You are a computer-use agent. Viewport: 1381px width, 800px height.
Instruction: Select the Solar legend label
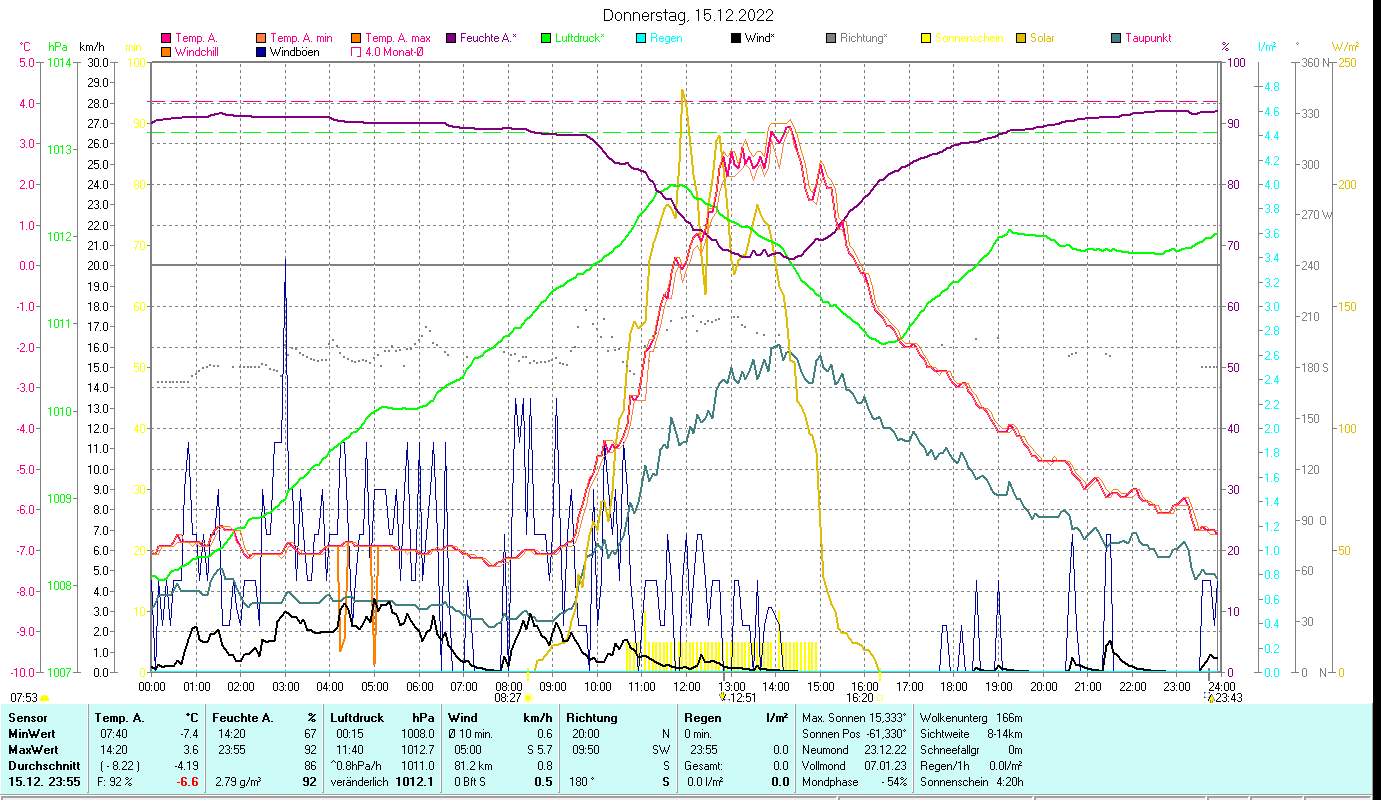[x=1042, y=38]
